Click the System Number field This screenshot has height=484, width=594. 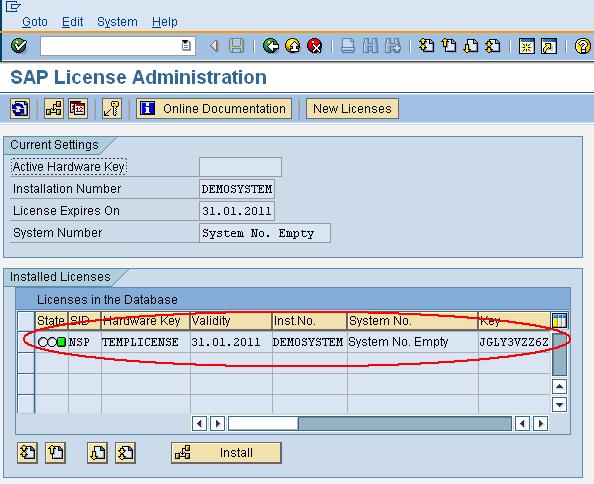click(x=265, y=233)
